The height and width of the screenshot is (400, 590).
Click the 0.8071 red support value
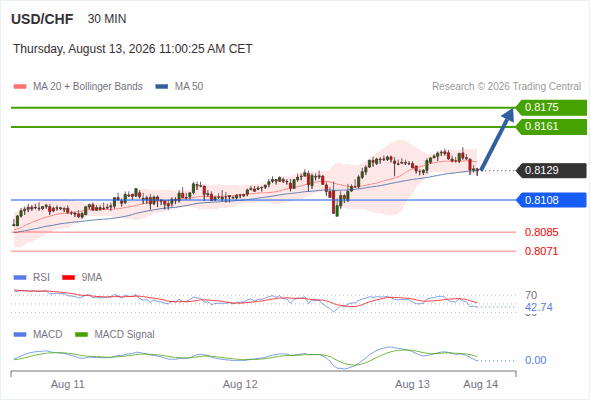(541, 251)
